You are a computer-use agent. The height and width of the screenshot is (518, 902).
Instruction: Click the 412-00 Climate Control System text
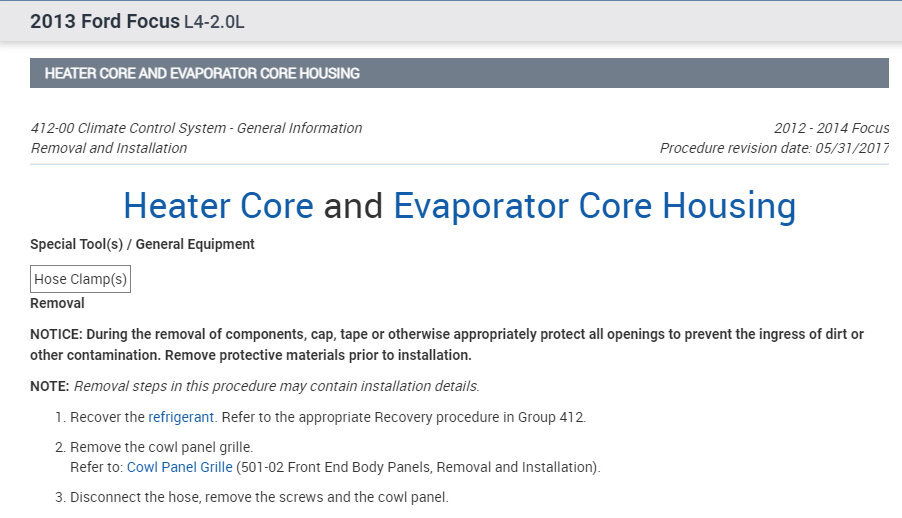click(196, 128)
